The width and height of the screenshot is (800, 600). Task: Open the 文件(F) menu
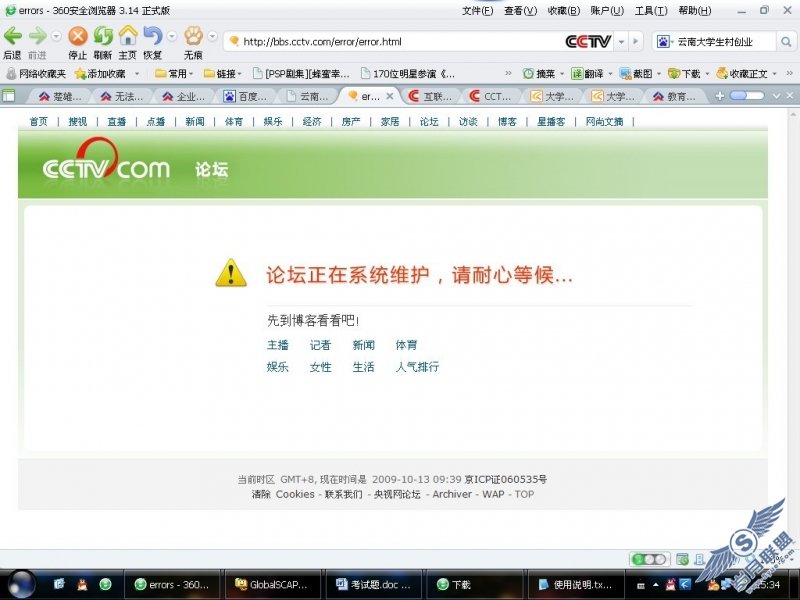click(x=478, y=11)
